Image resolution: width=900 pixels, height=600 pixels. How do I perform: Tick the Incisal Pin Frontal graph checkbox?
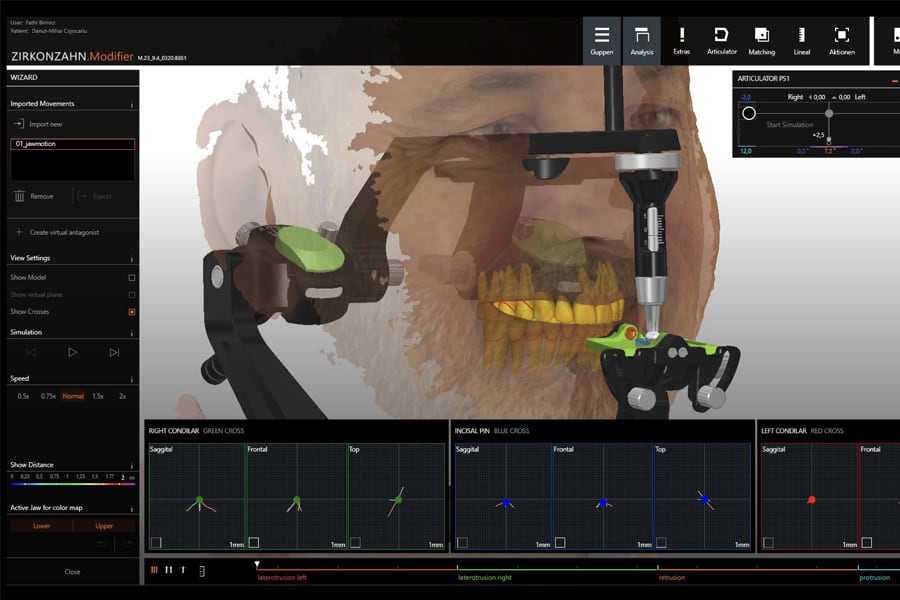pyautogui.click(x=560, y=542)
